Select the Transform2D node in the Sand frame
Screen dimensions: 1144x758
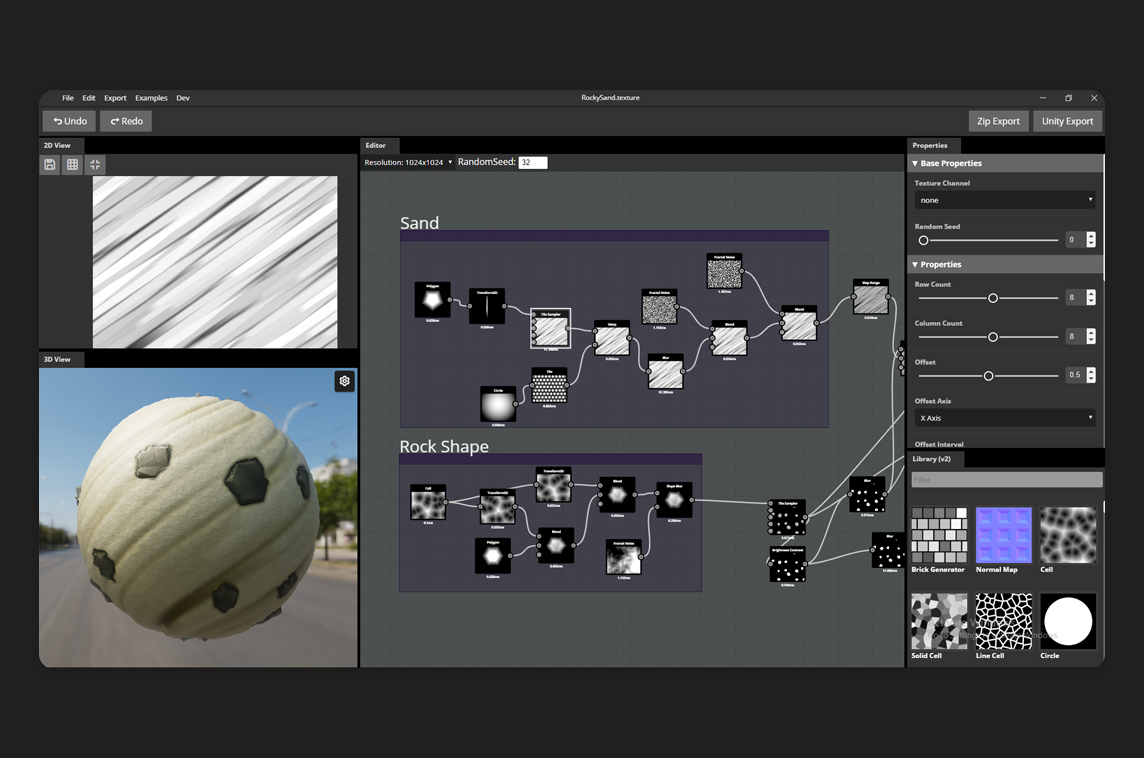pyautogui.click(x=487, y=306)
